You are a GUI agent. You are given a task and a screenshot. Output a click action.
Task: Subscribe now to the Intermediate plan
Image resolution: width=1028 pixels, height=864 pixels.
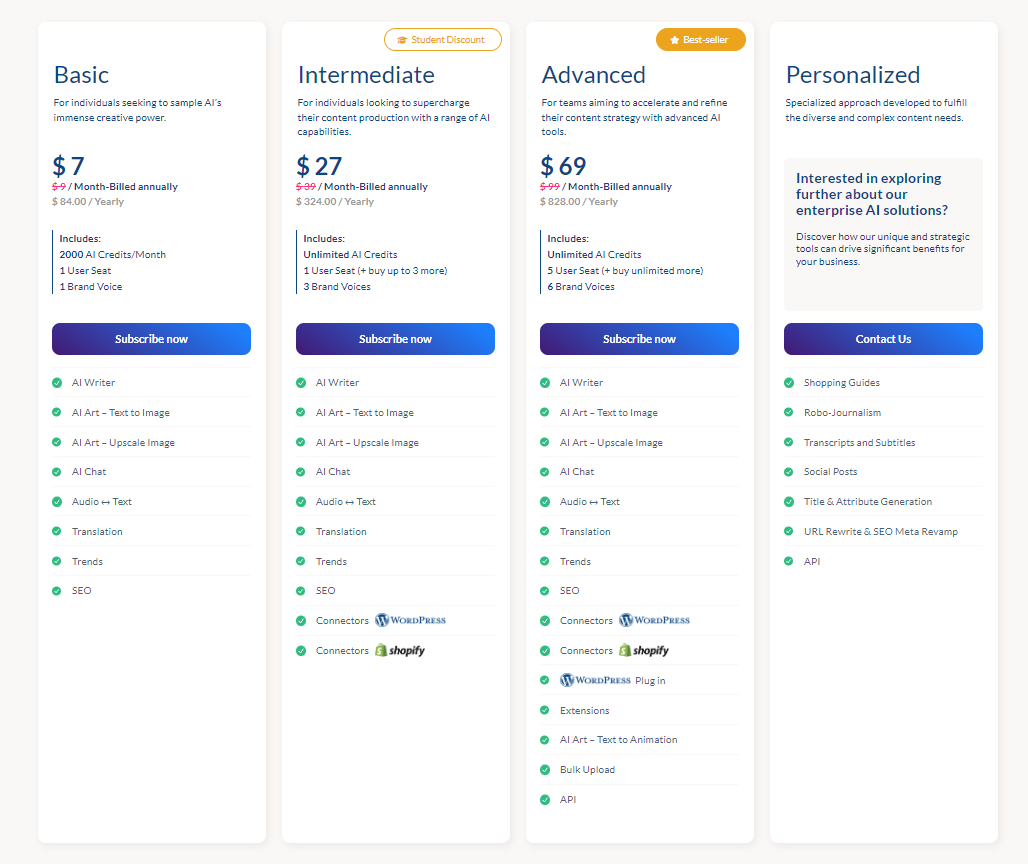point(395,339)
